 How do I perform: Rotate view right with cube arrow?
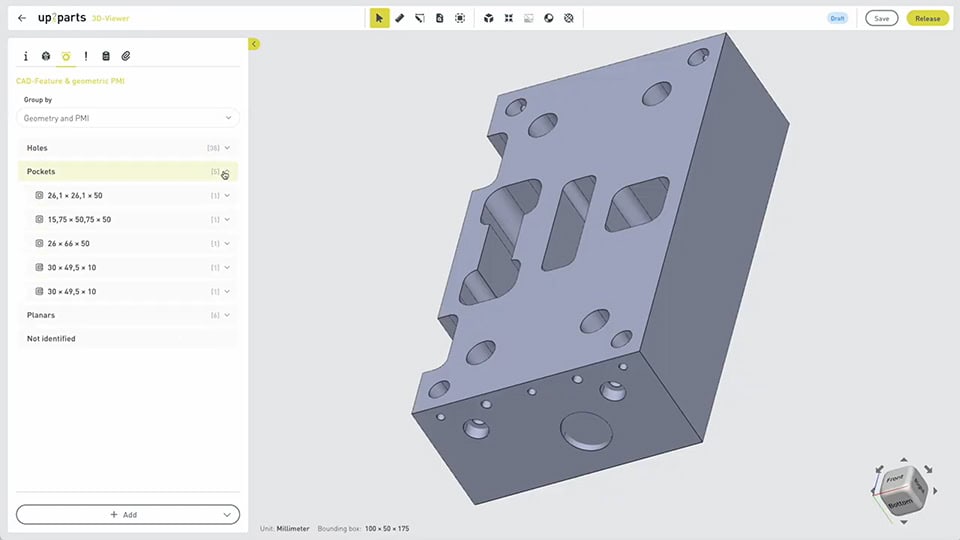(x=935, y=491)
